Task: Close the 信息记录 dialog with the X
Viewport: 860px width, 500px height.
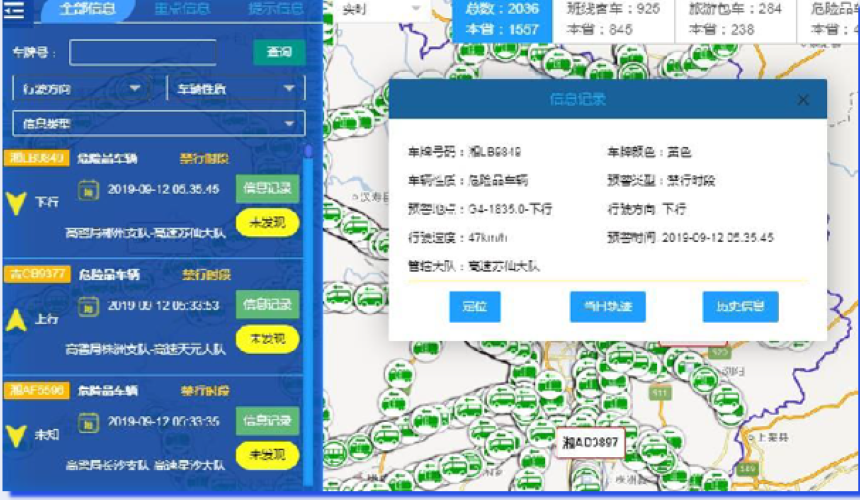Action: [803, 100]
